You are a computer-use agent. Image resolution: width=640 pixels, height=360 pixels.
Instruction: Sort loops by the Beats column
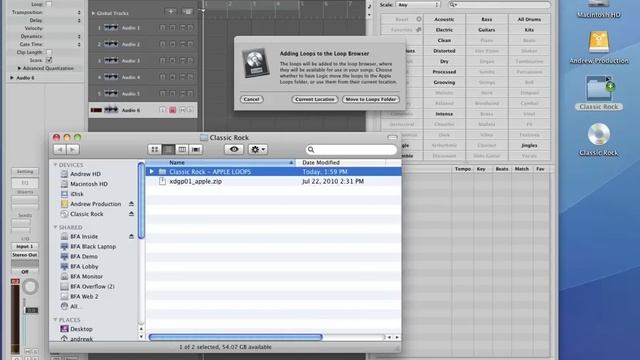click(x=502, y=169)
